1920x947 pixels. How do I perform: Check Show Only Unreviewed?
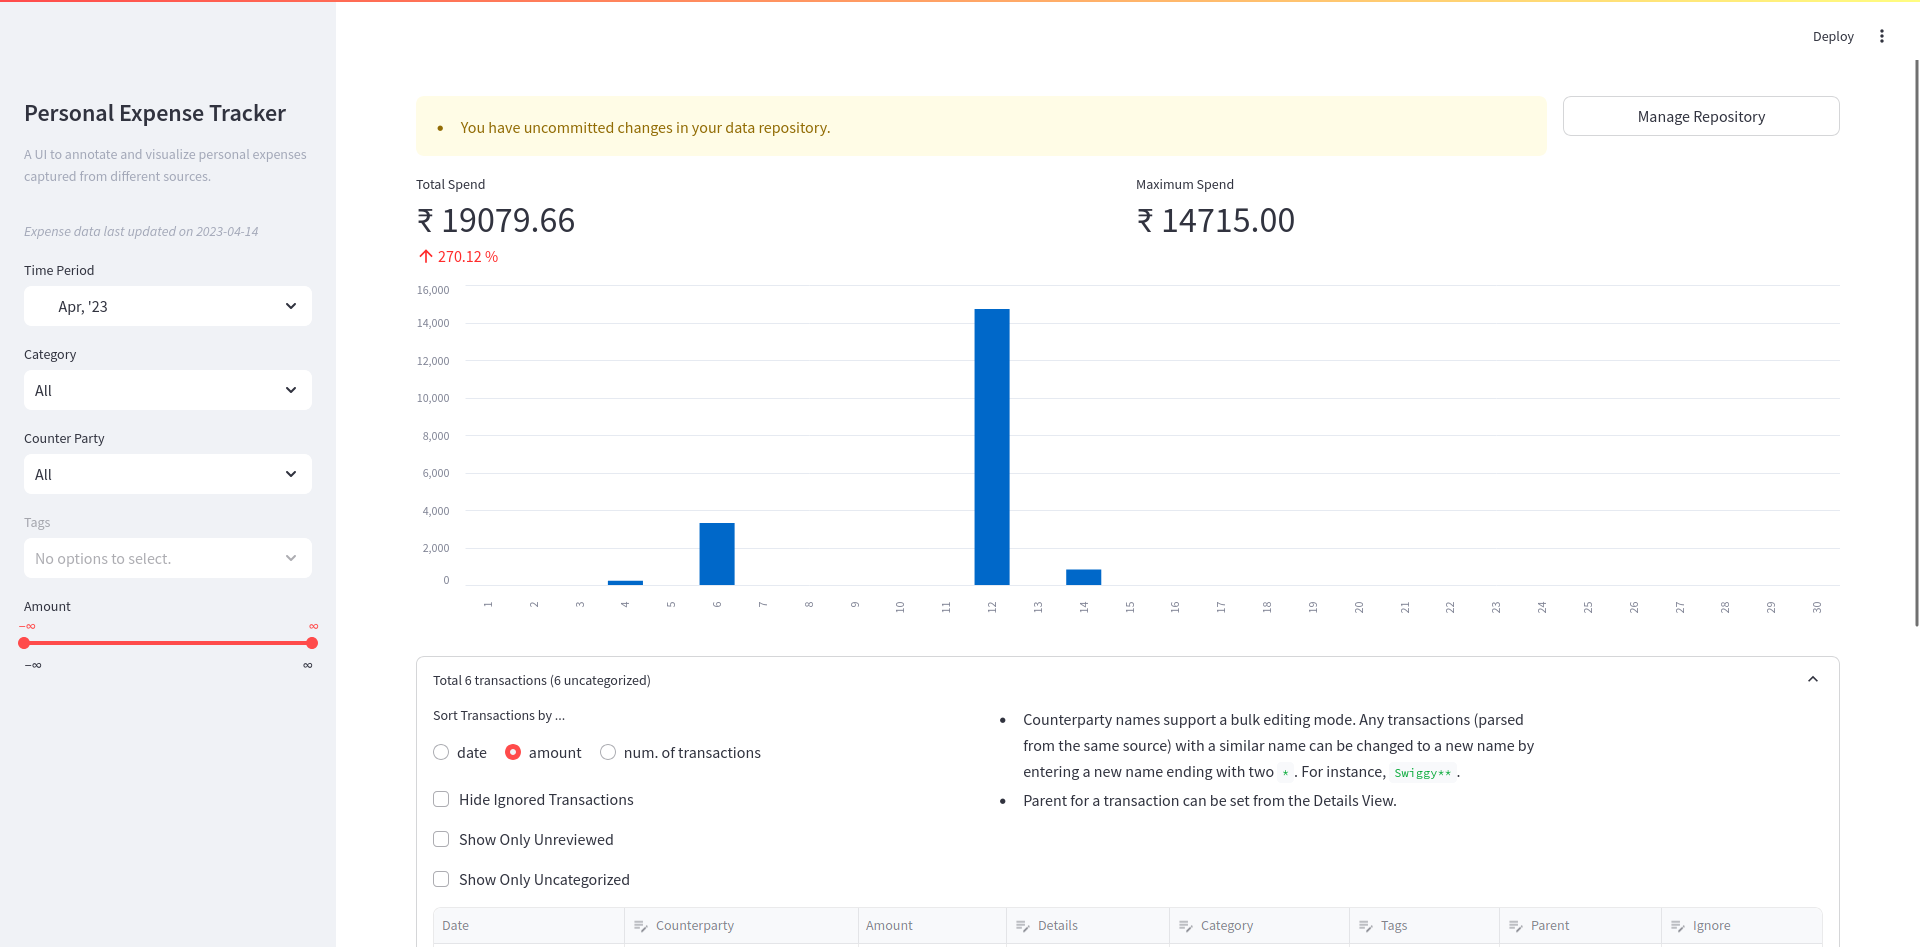(441, 839)
